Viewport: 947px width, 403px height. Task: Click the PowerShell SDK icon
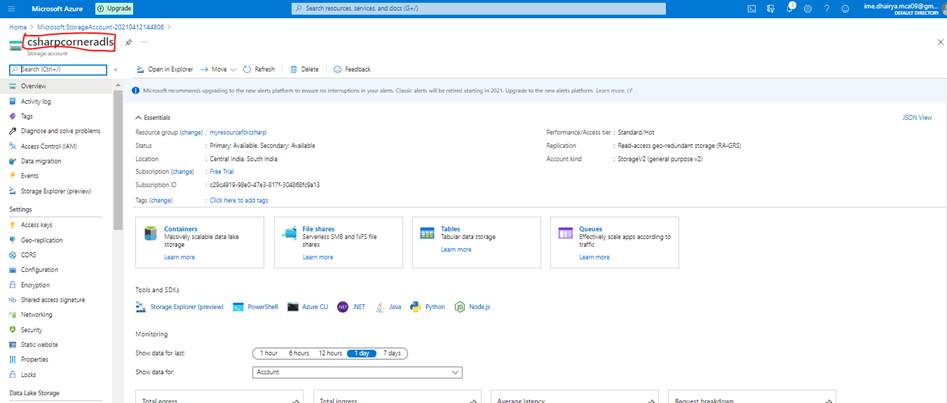[238, 307]
